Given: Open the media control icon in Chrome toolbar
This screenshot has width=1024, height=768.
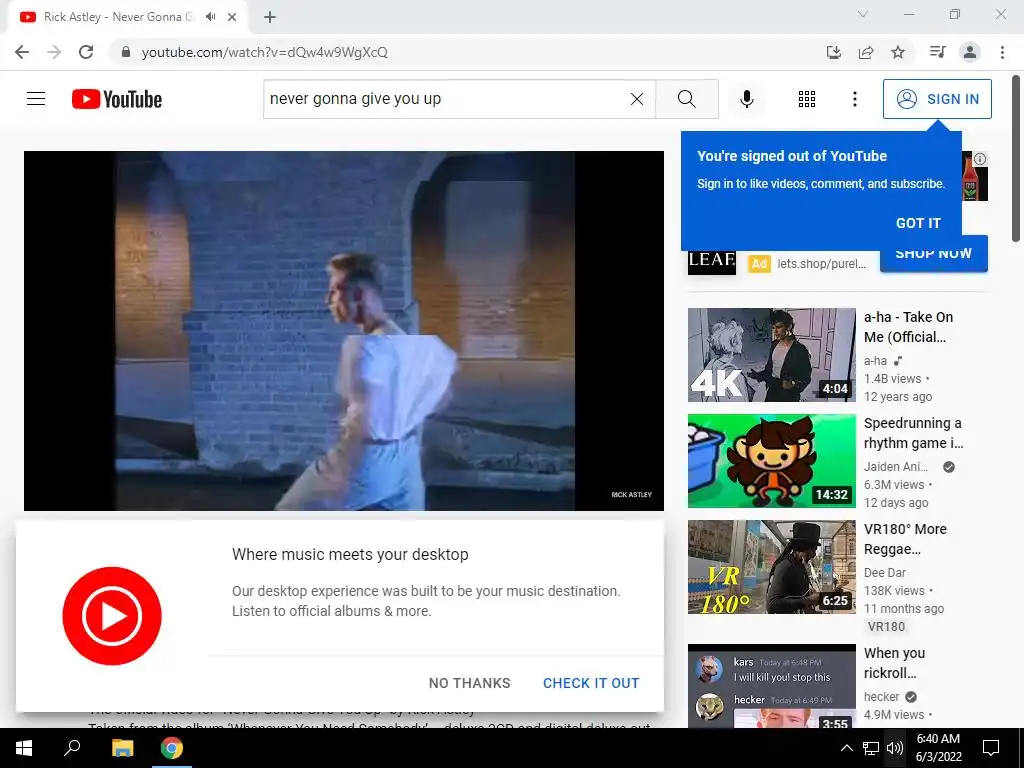Looking at the screenshot, I should [x=937, y=52].
